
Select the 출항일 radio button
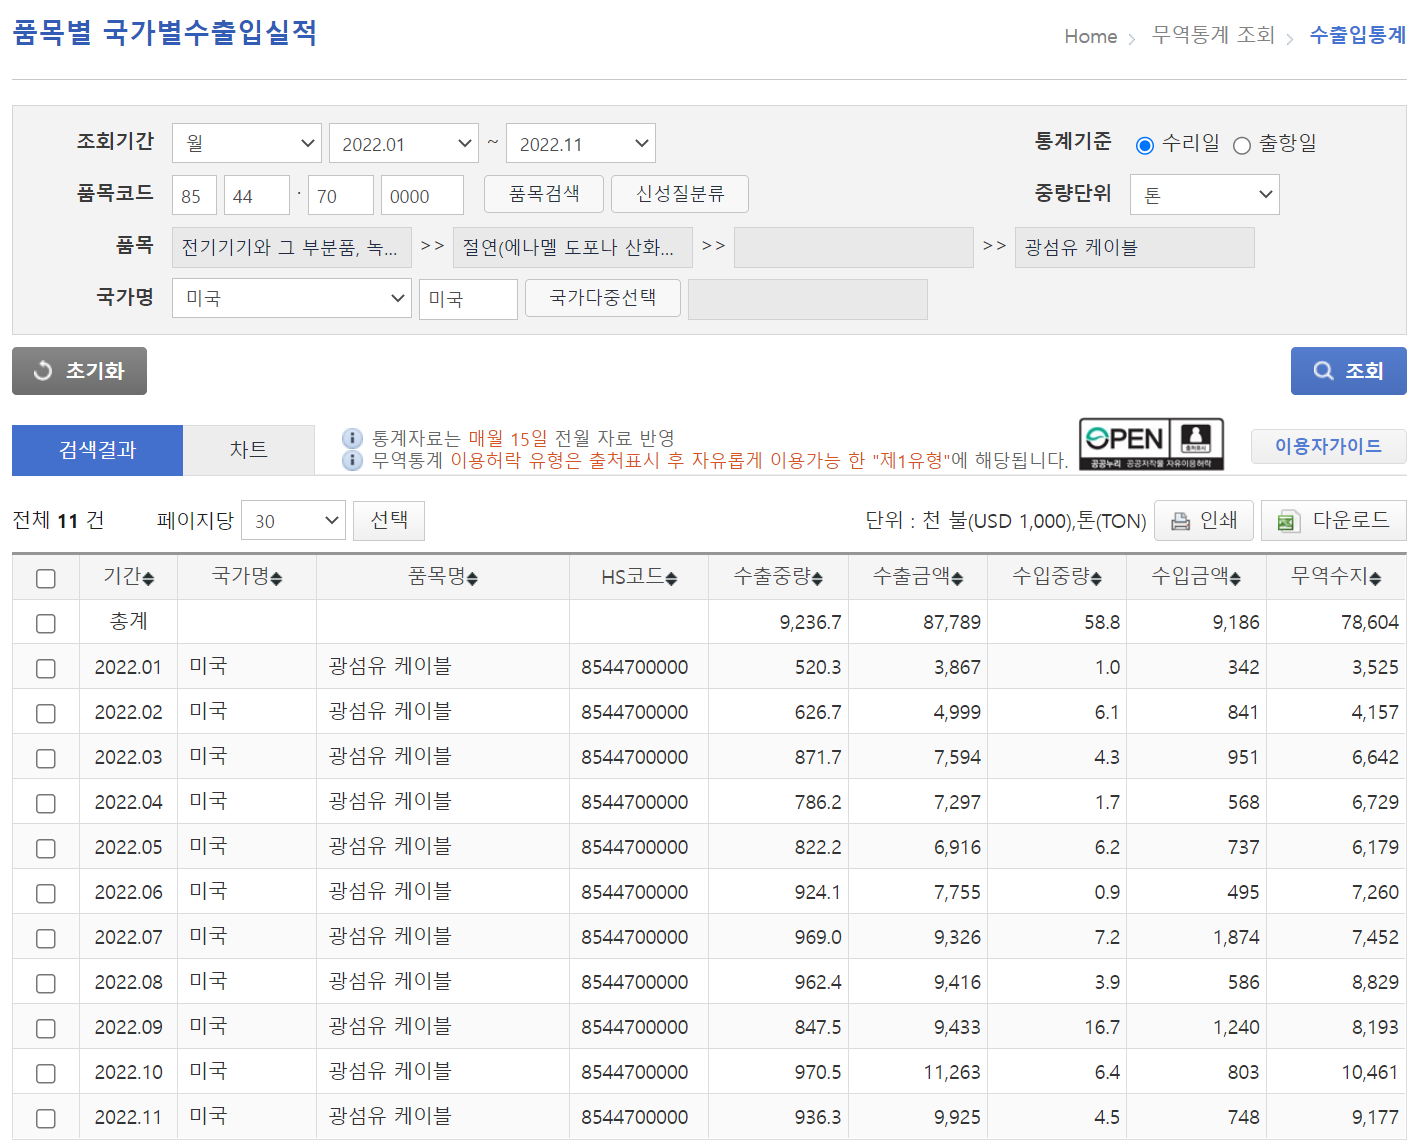1242,145
